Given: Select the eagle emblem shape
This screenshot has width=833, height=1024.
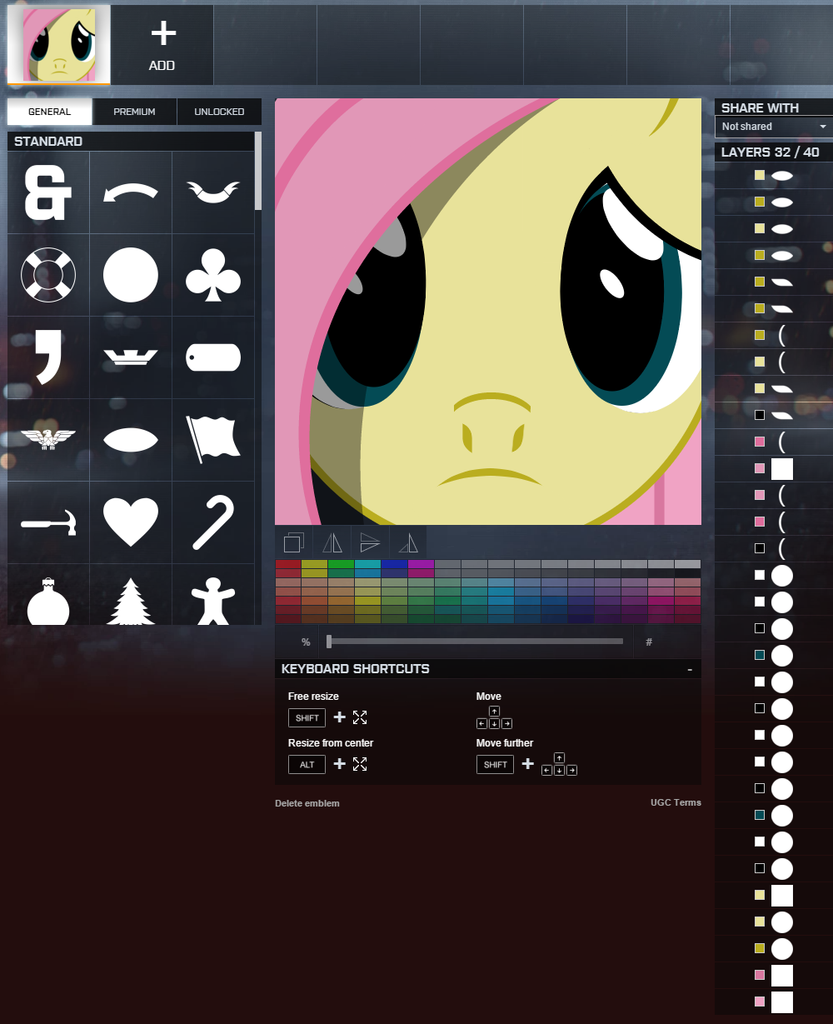Looking at the screenshot, I should point(48,439).
